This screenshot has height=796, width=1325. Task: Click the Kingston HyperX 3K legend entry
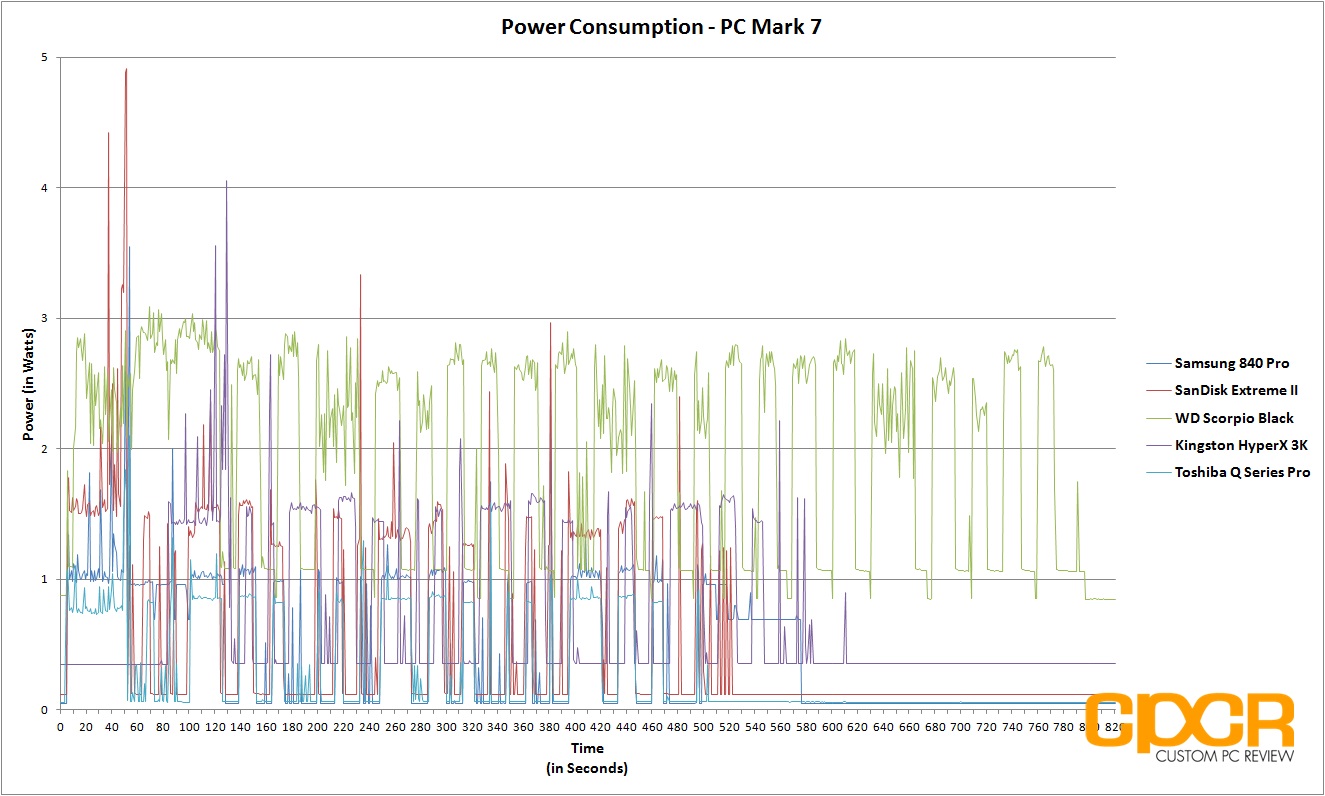coord(1226,446)
